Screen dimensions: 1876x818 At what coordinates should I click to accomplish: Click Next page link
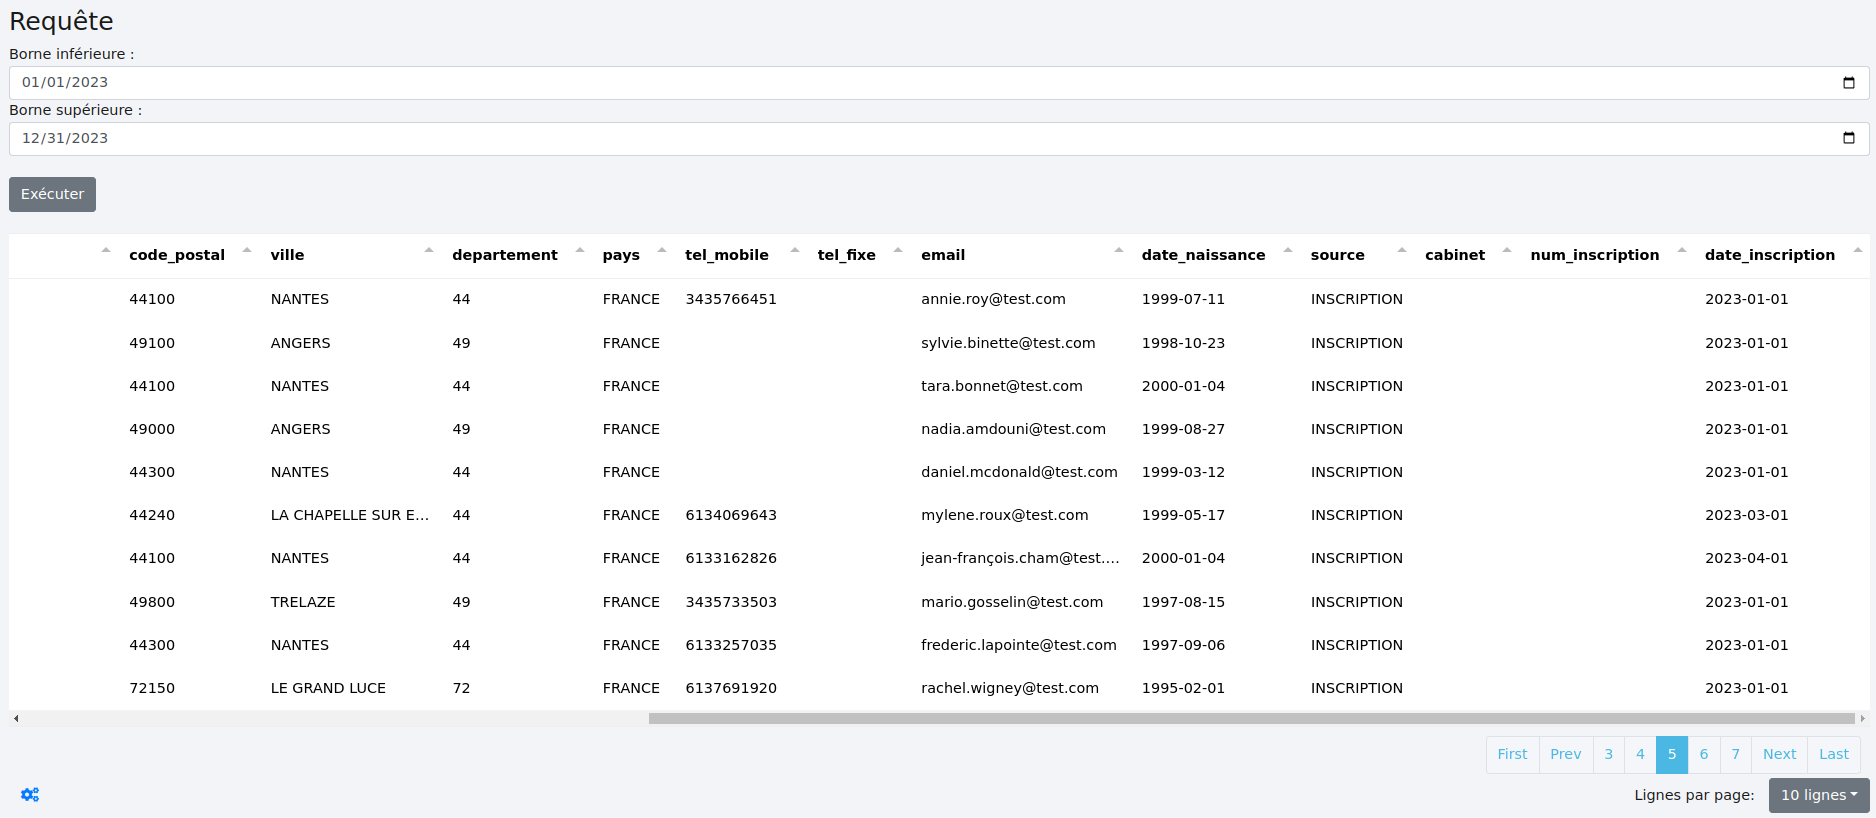click(1779, 755)
